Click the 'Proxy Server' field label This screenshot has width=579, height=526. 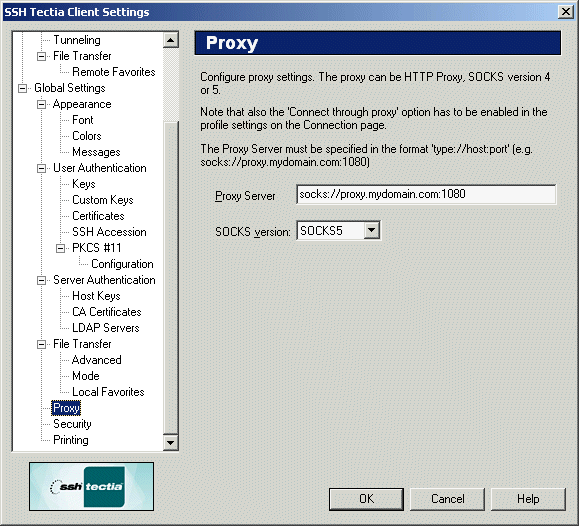pos(245,196)
